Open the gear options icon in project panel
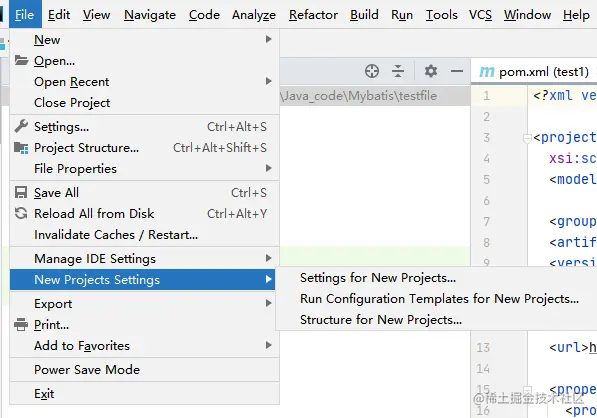The width and height of the screenshot is (597, 418). [x=431, y=71]
